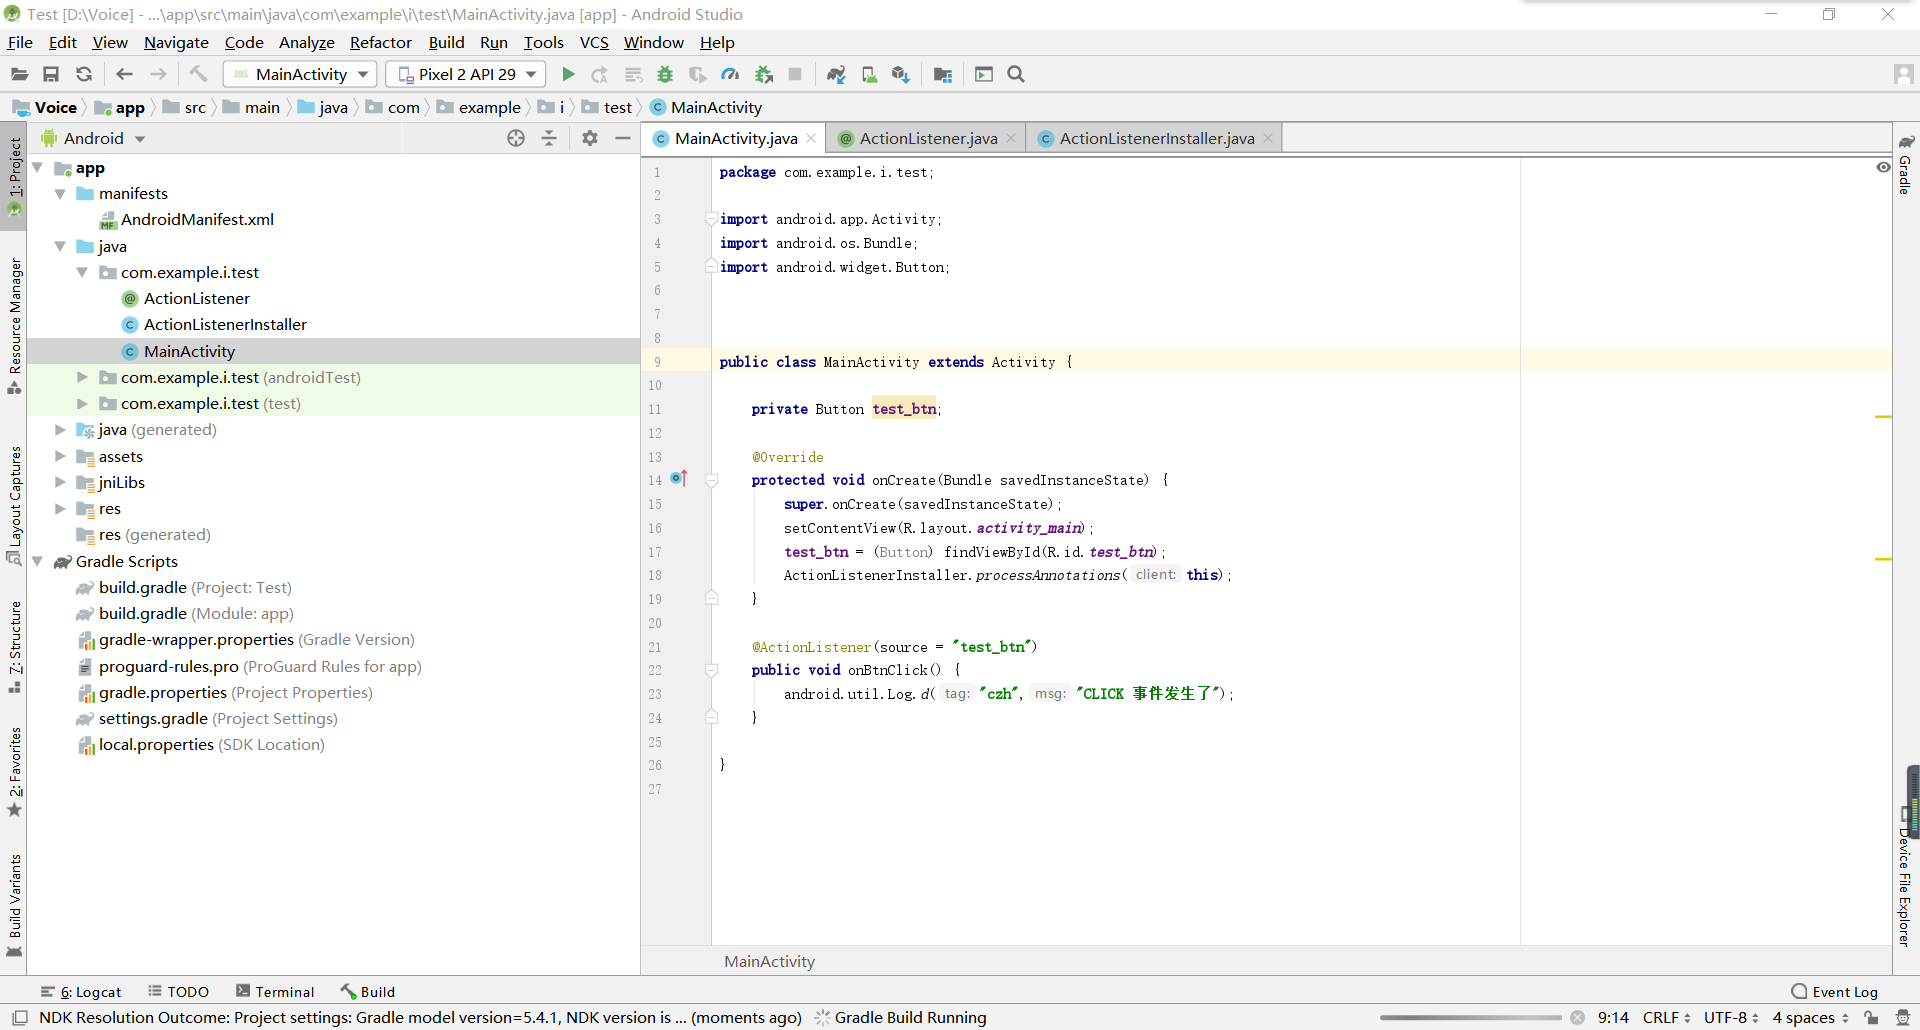
Task: Click the Debug app bug icon
Action: click(x=665, y=74)
